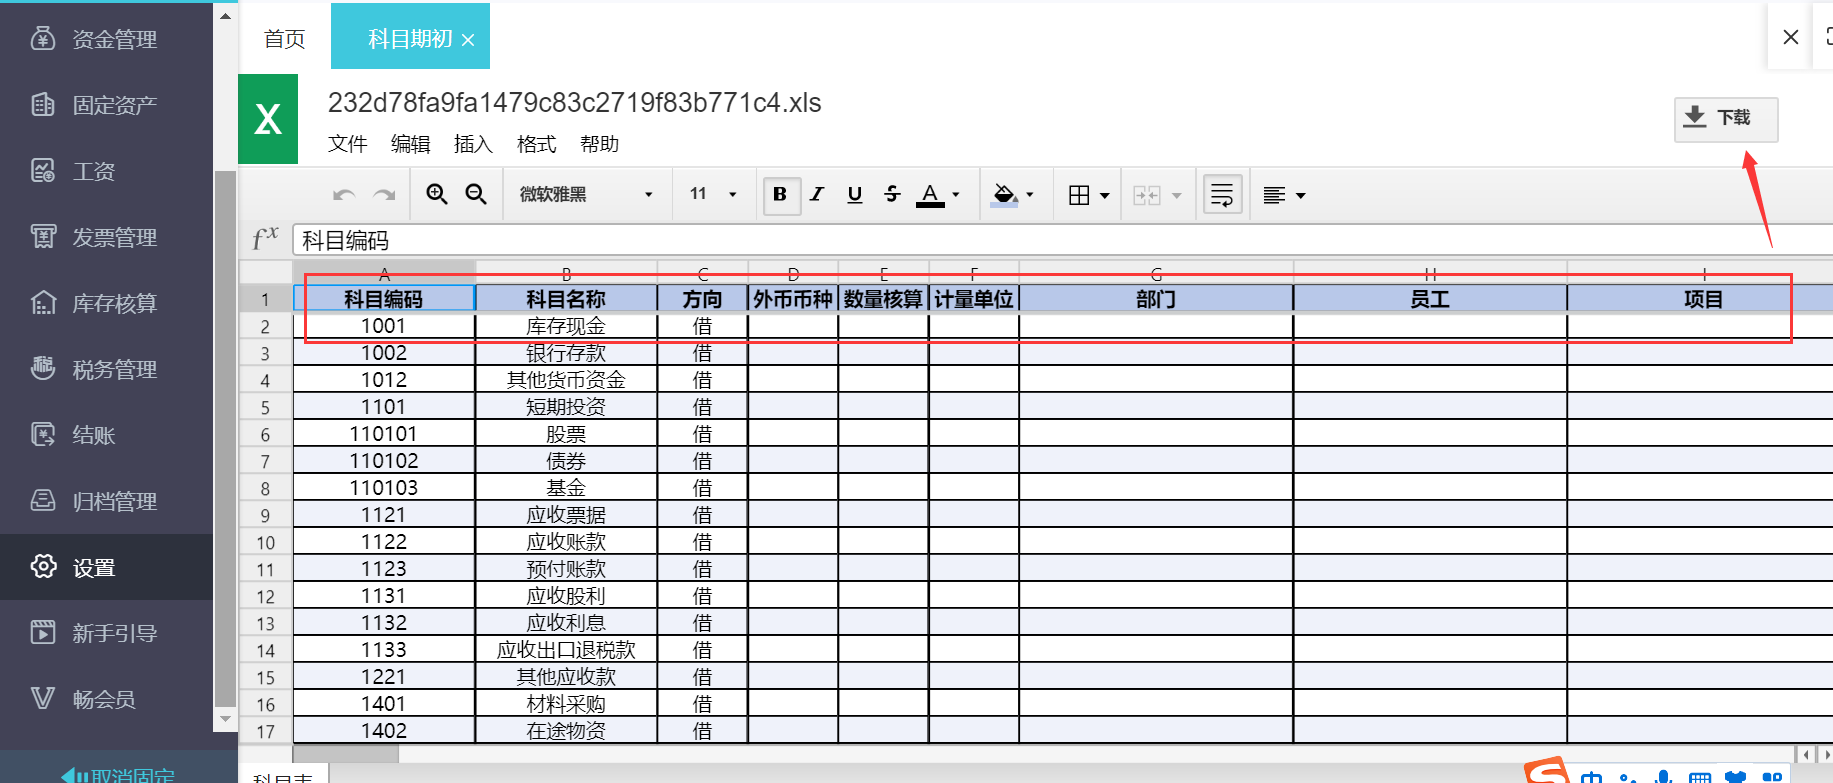Expand the cell borders dropdown

tap(1104, 195)
